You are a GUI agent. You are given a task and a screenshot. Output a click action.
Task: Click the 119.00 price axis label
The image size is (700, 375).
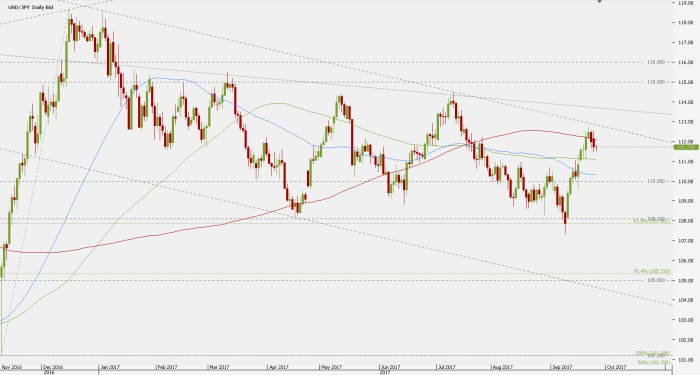click(x=686, y=3)
